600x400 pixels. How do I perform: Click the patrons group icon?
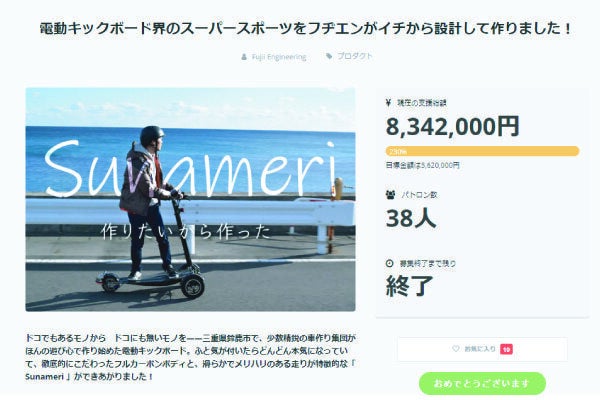point(390,194)
